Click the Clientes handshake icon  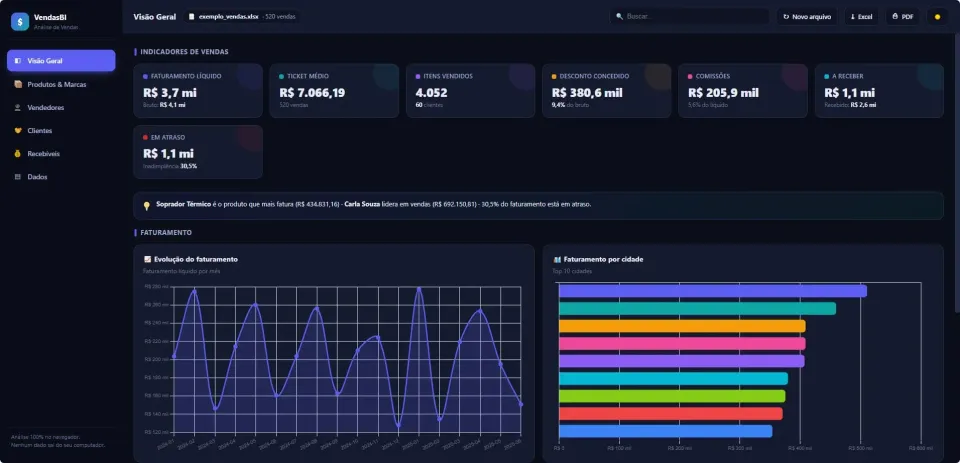tap(18, 130)
